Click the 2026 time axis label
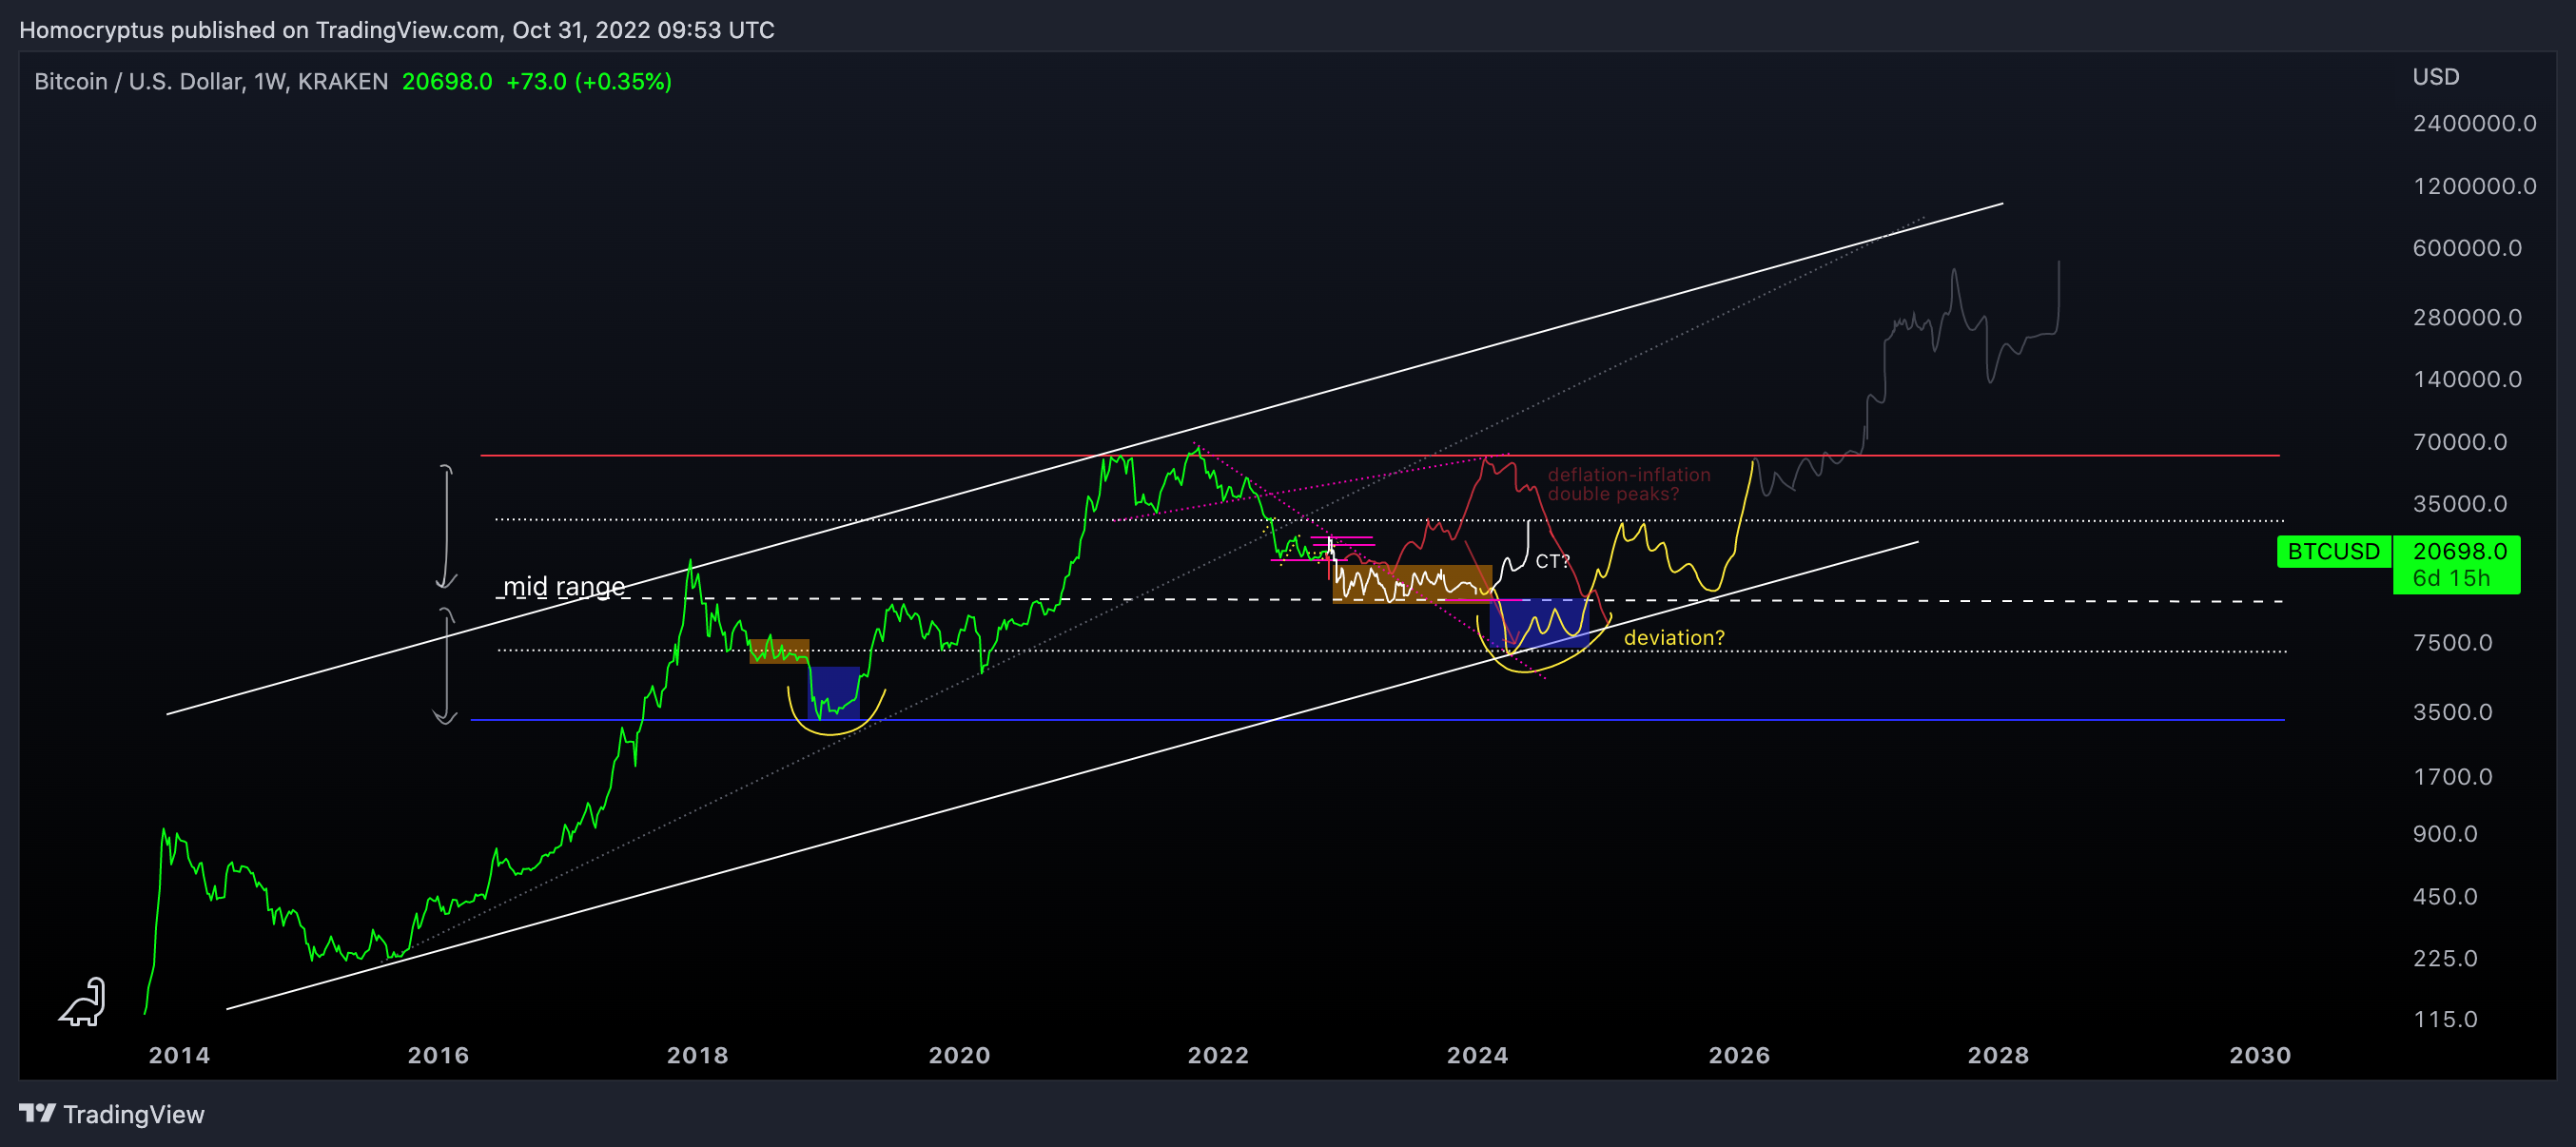This screenshot has height=1147, width=2576. (x=1739, y=1056)
